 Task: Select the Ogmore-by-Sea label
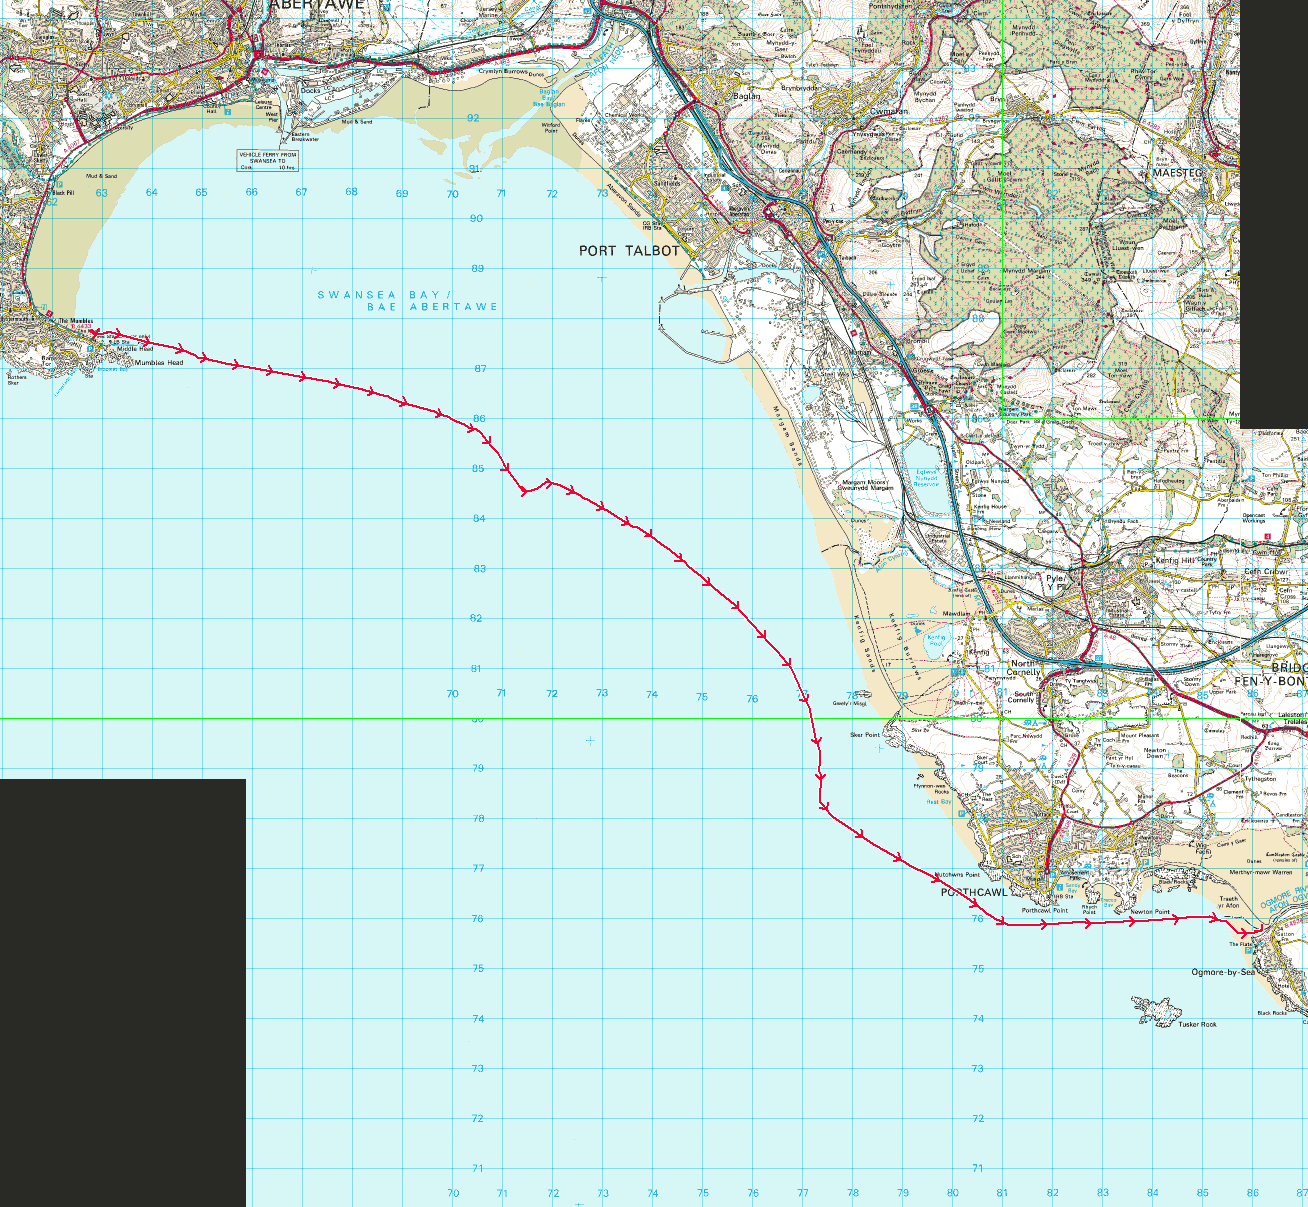click(x=1224, y=972)
